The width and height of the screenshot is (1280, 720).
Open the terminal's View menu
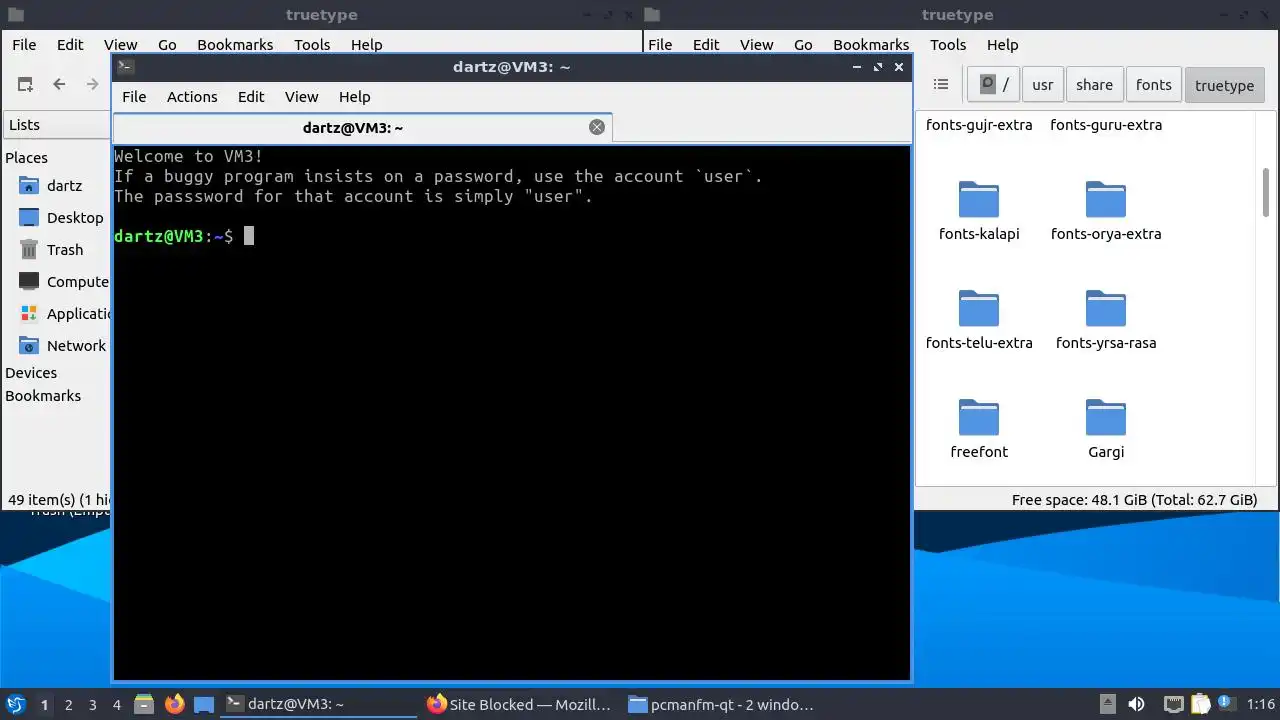pos(301,97)
